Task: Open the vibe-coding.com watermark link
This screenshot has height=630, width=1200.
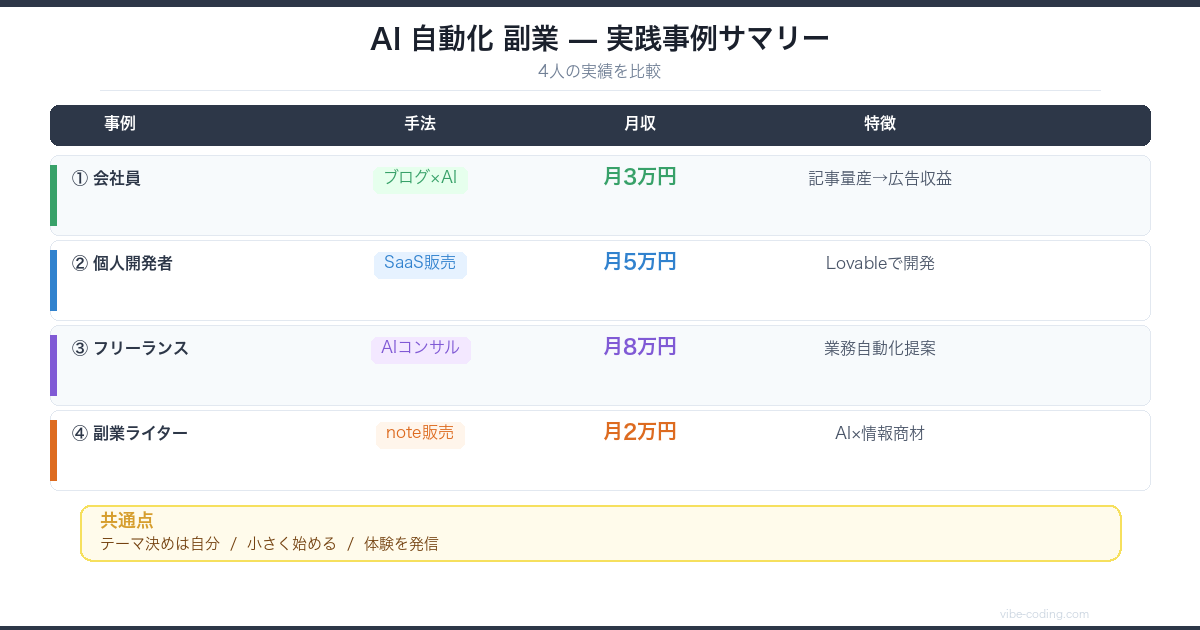Action: point(1044,614)
